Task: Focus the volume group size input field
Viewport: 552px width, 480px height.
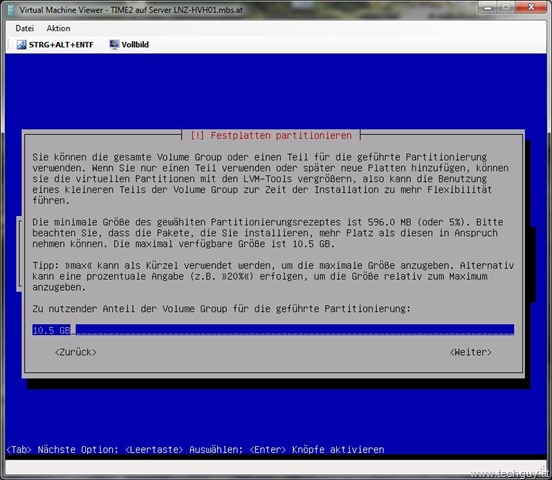Action: coord(273,330)
